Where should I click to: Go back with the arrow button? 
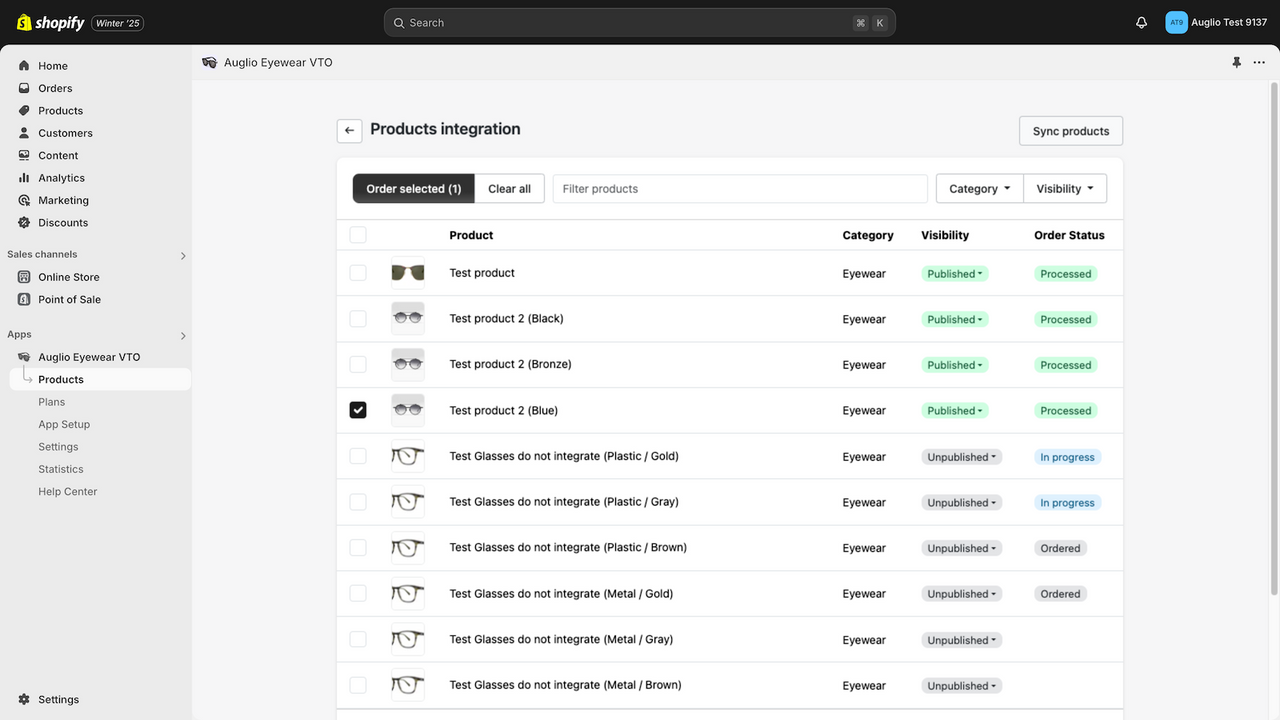[349, 131]
